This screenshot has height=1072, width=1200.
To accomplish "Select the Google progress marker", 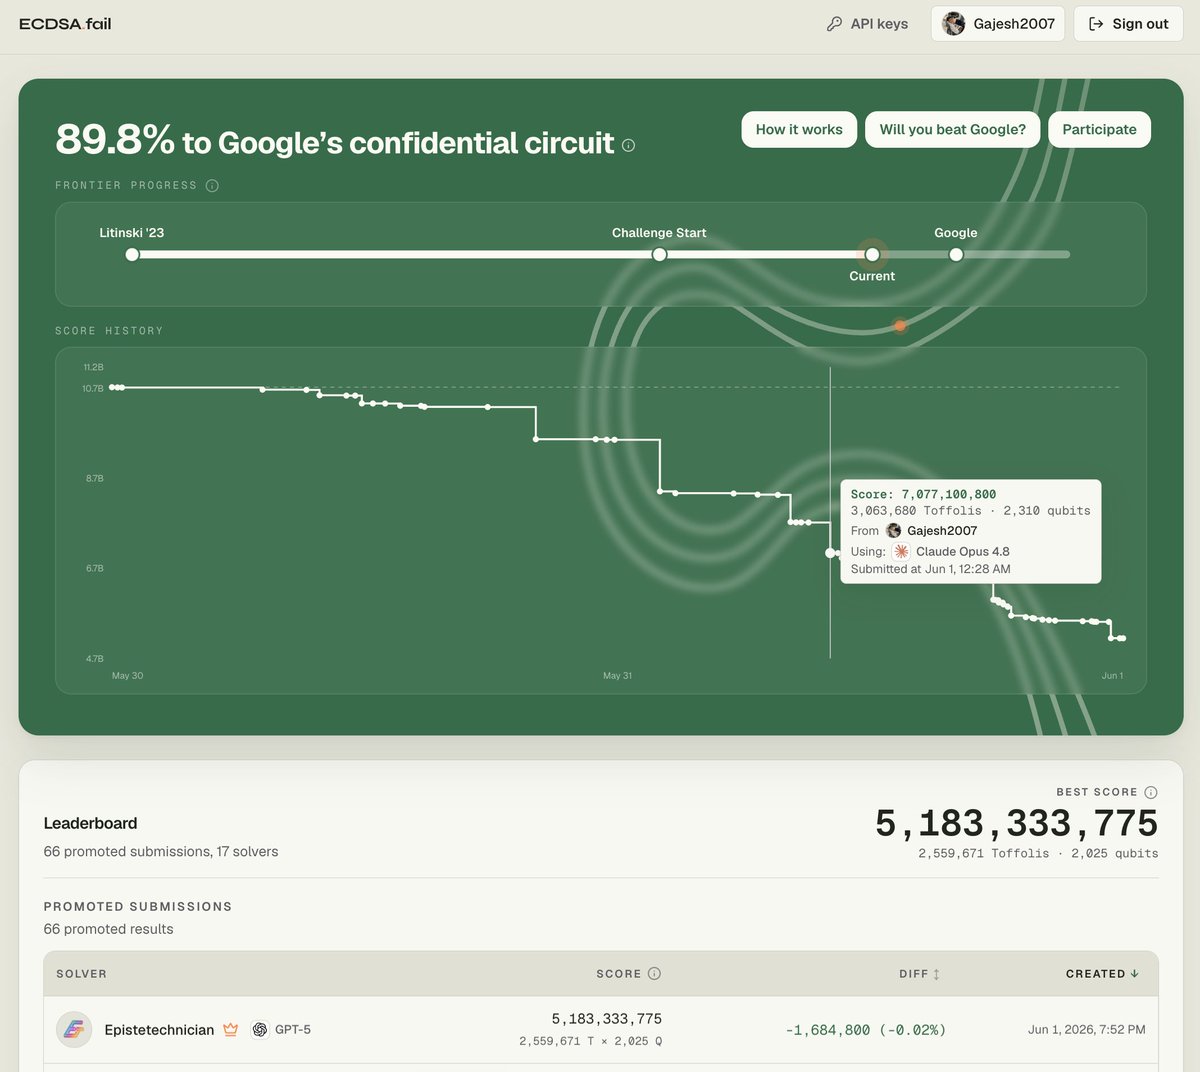I will pos(956,254).
